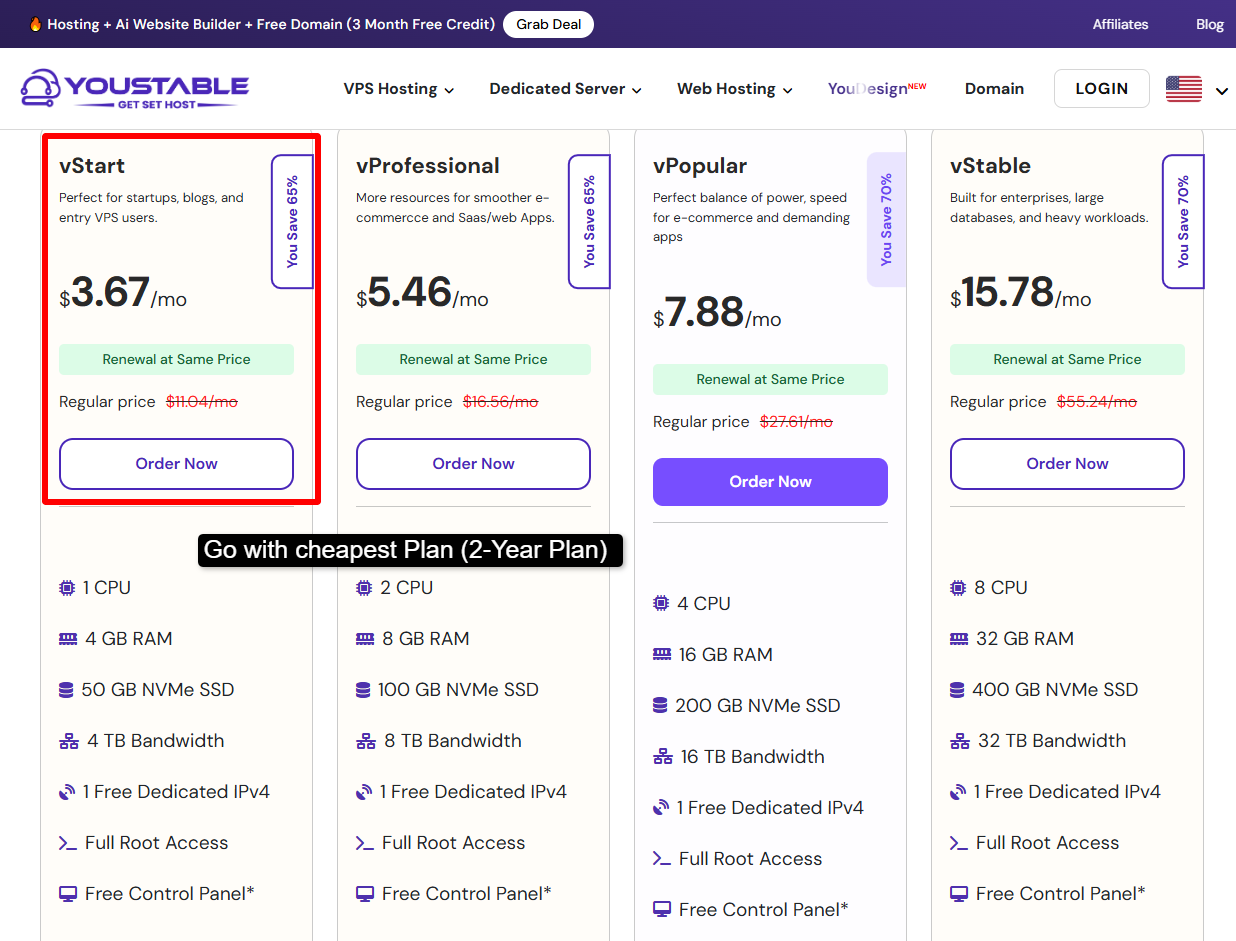Click the CPU chip icon in vStart

click(67, 588)
